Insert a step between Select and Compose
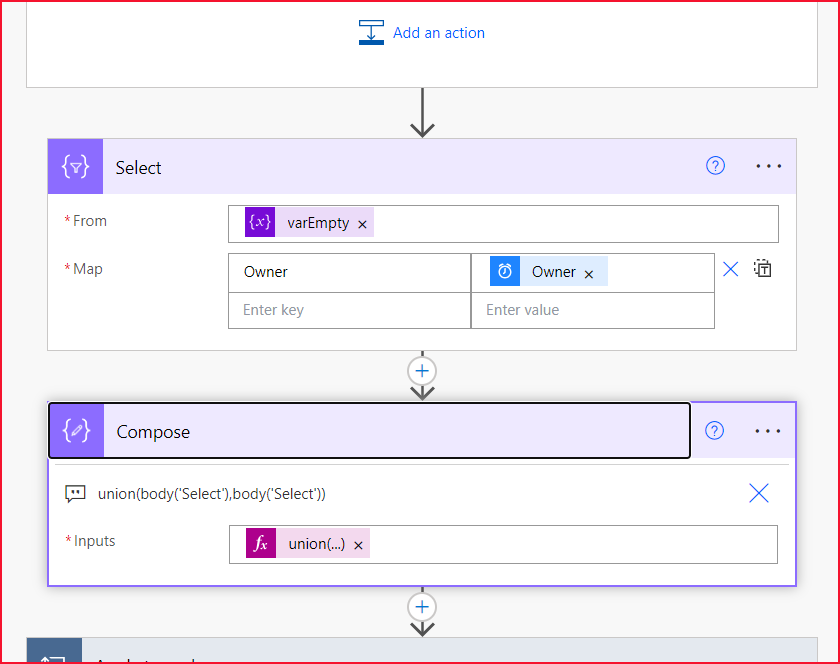The height and width of the screenshot is (664, 840). [422, 371]
